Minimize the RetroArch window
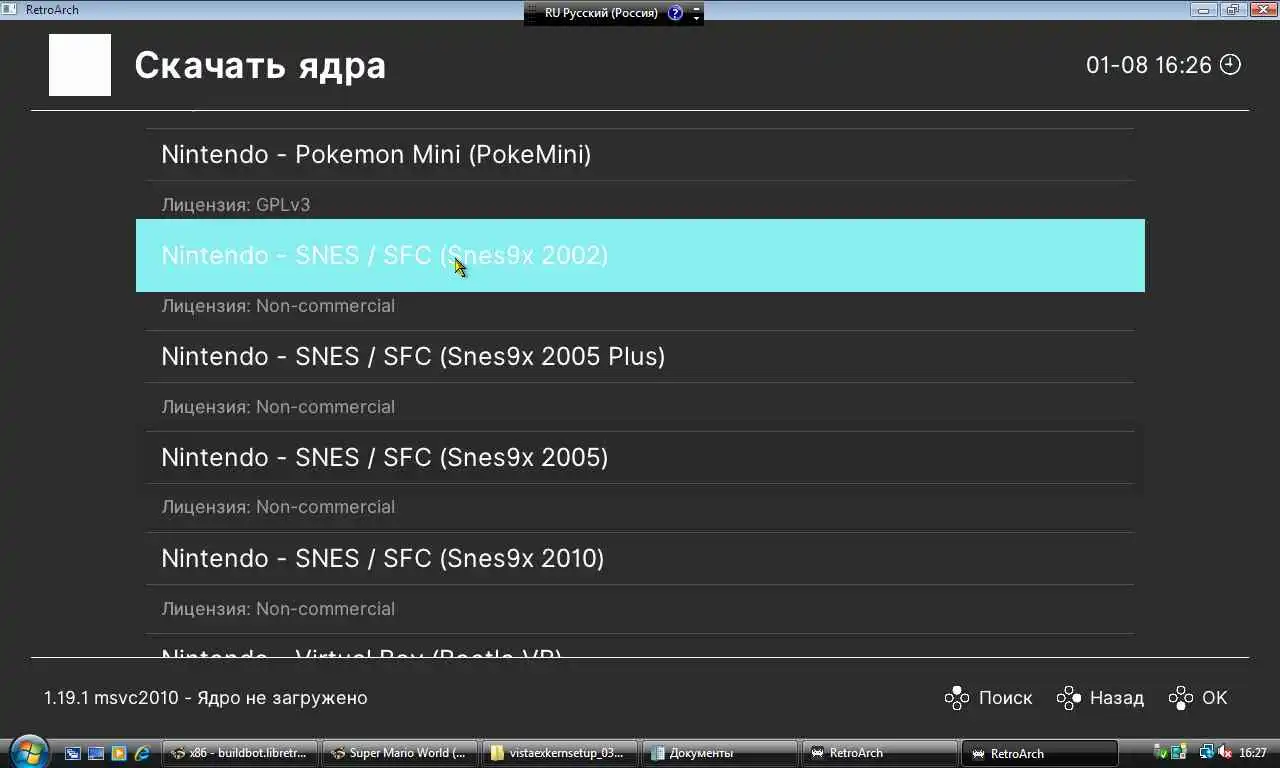The height and width of the screenshot is (768, 1280). 1205,10
